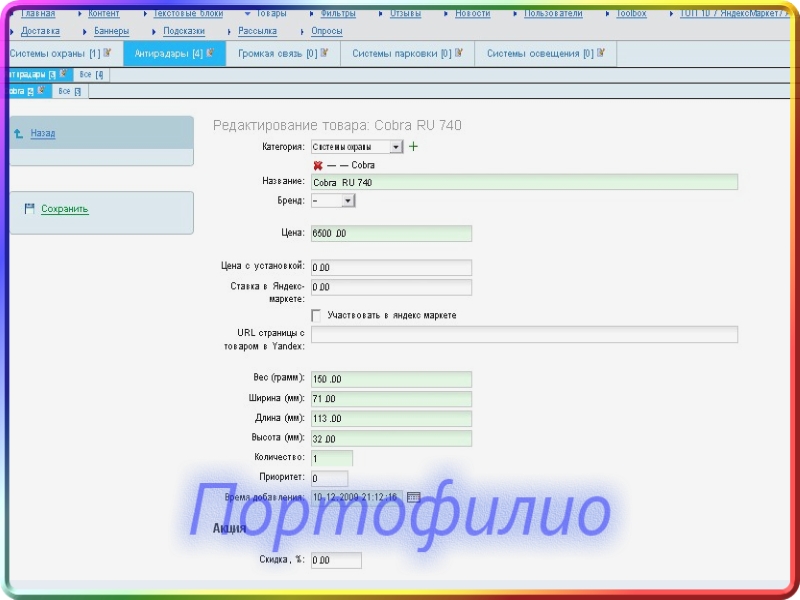Click Время добавления date field

click(x=357, y=497)
